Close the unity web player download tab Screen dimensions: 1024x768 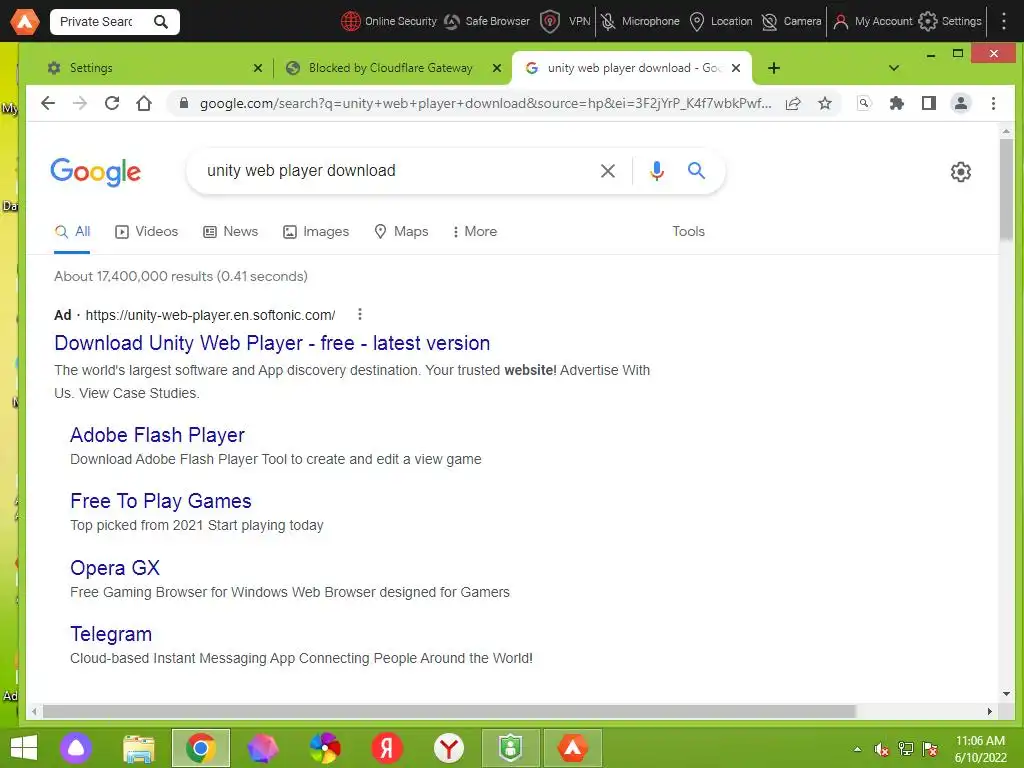736,68
